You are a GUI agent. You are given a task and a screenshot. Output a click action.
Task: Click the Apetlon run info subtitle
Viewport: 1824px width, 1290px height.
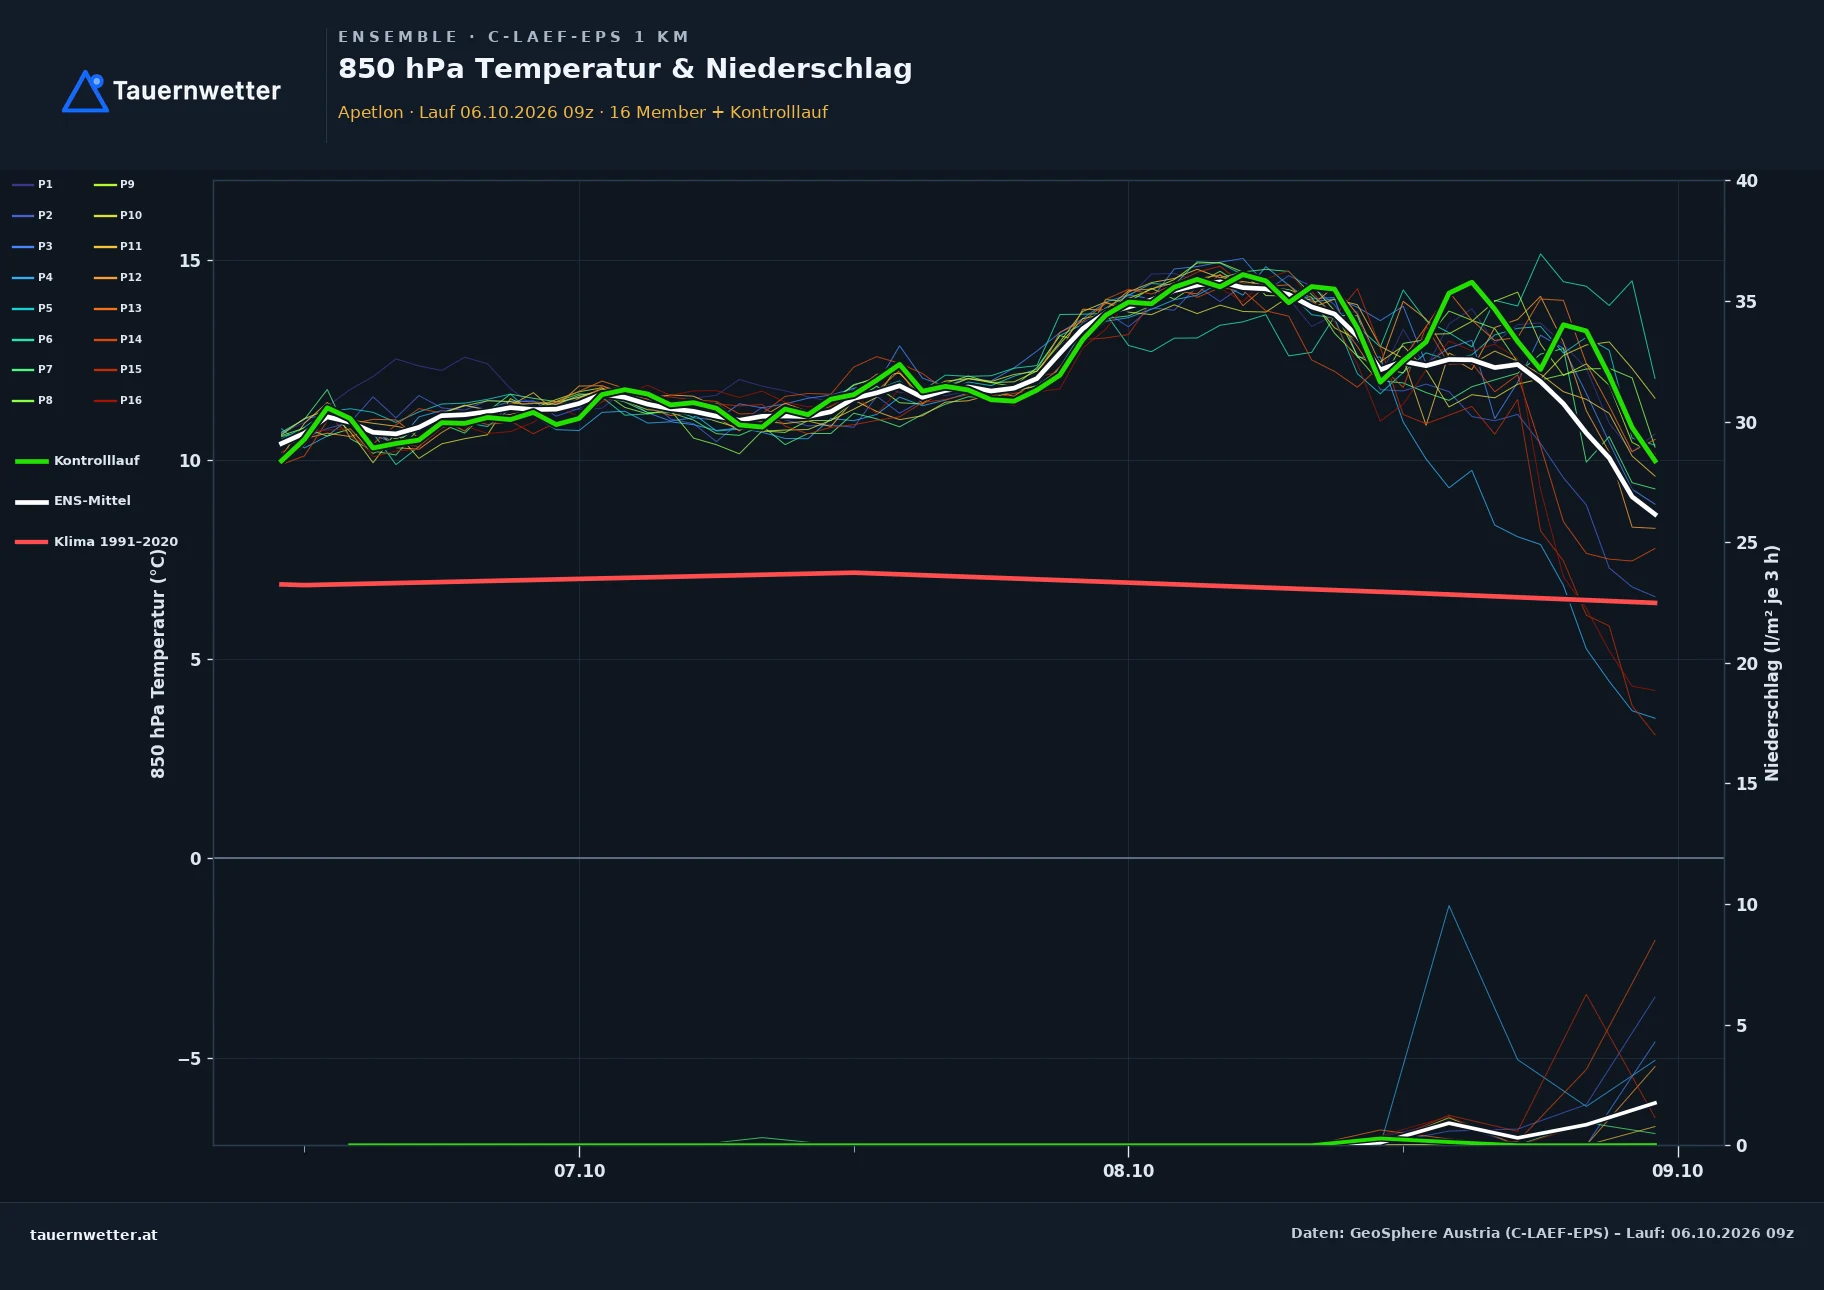click(583, 112)
